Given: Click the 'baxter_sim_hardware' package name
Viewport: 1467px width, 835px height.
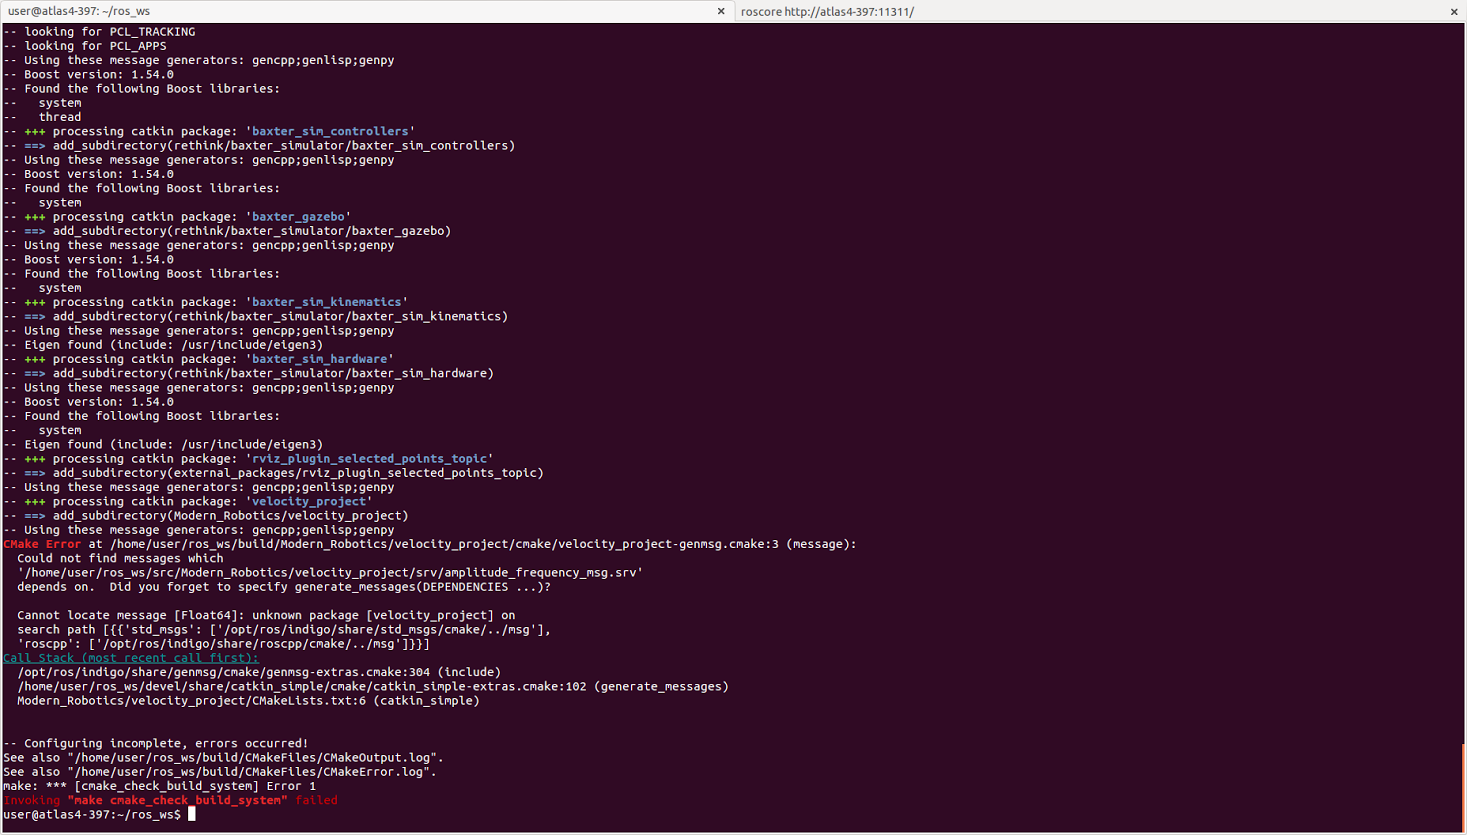Looking at the screenshot, I should (x=319, y=359).
